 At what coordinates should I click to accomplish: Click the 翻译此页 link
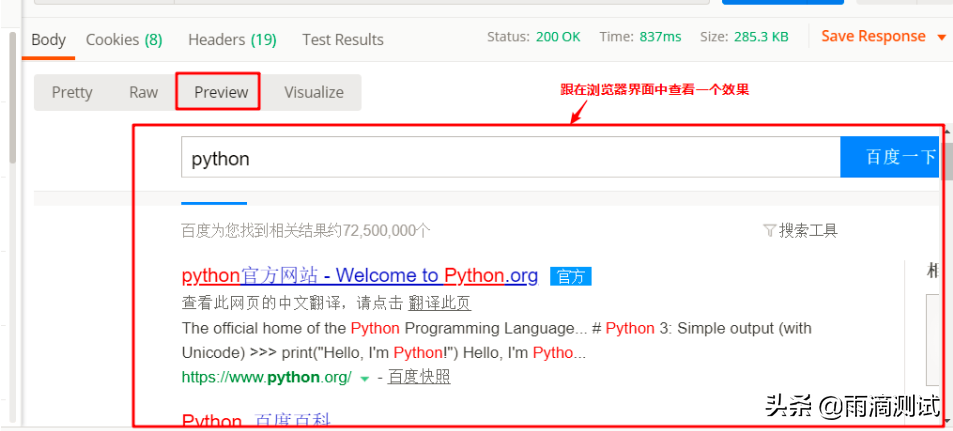tap(439, 303)
